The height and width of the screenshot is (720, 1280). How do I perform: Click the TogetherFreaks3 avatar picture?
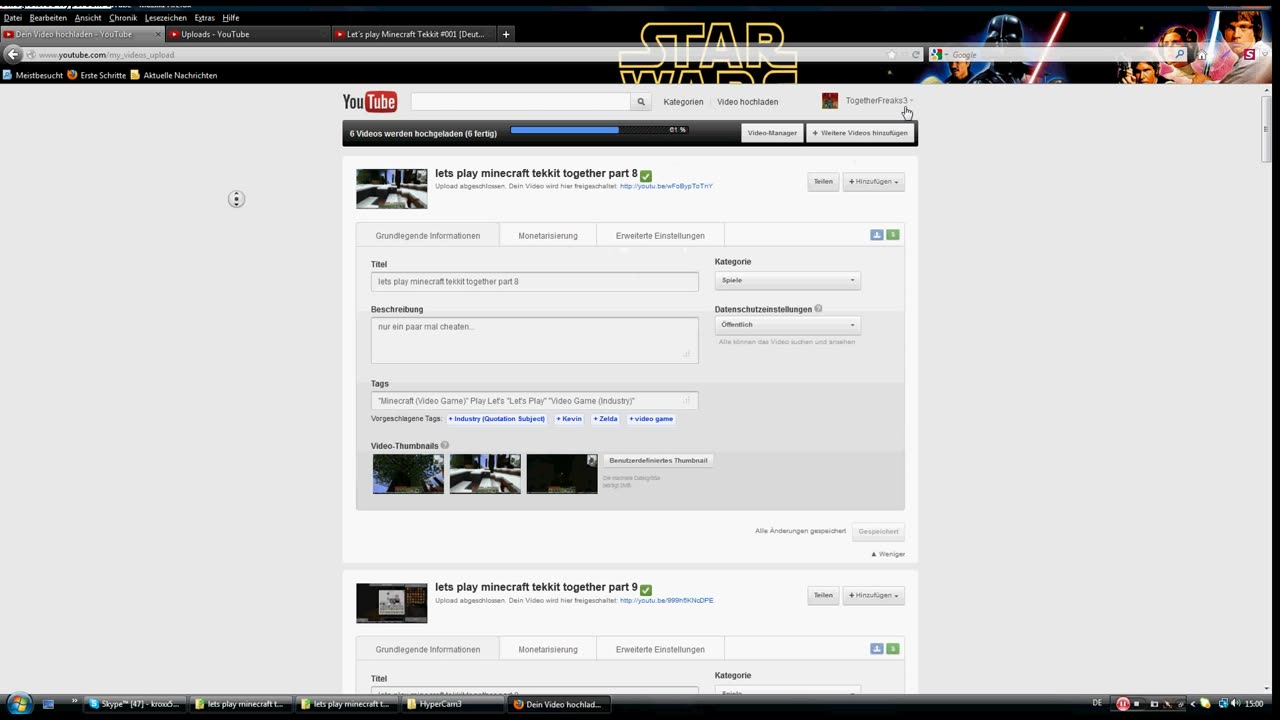coord(830,101)
